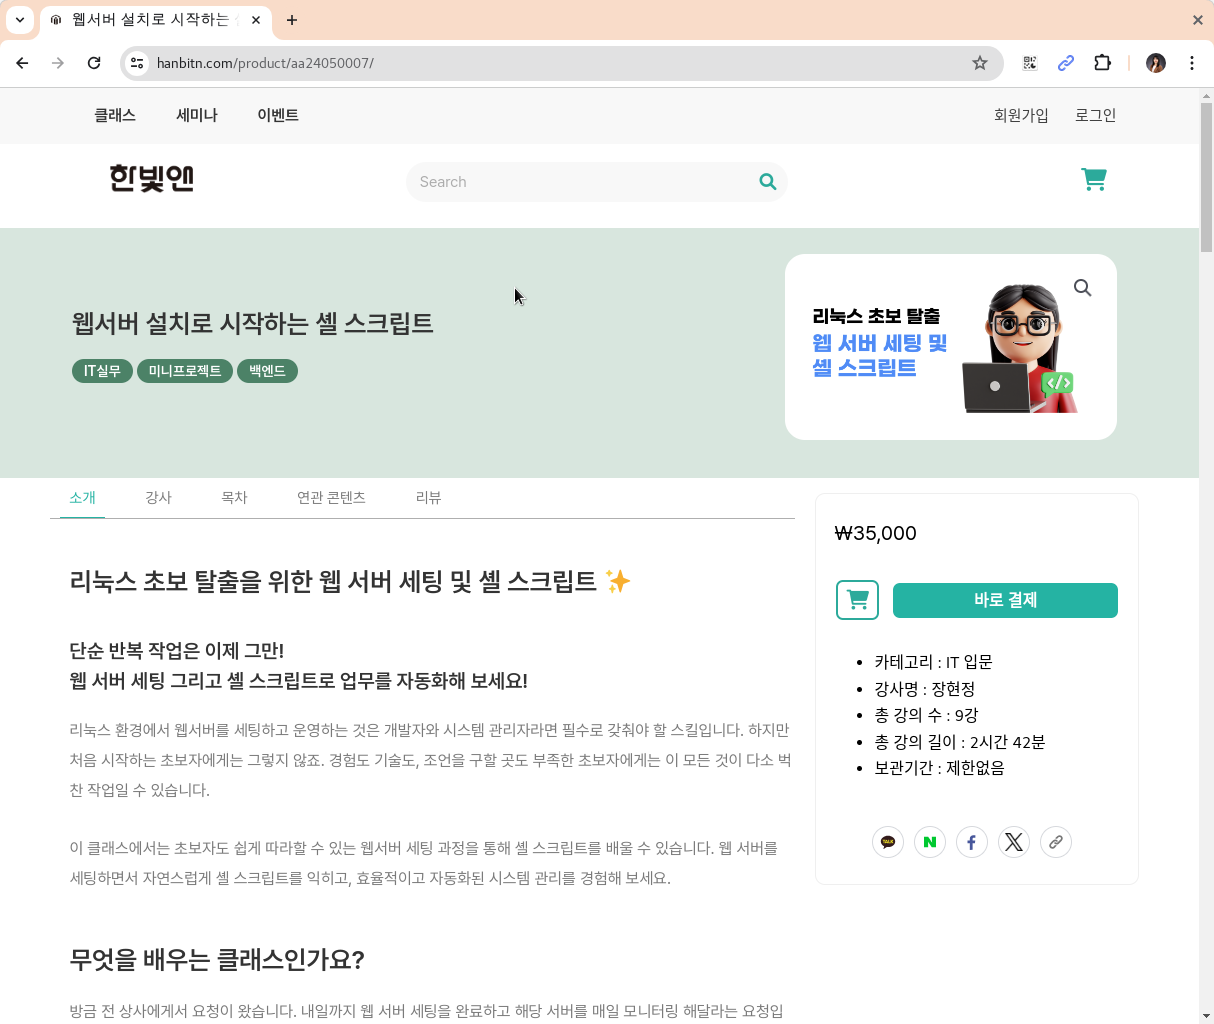Click the 무엇을 배우는 클래스인가요? heading

click(217, 960)
